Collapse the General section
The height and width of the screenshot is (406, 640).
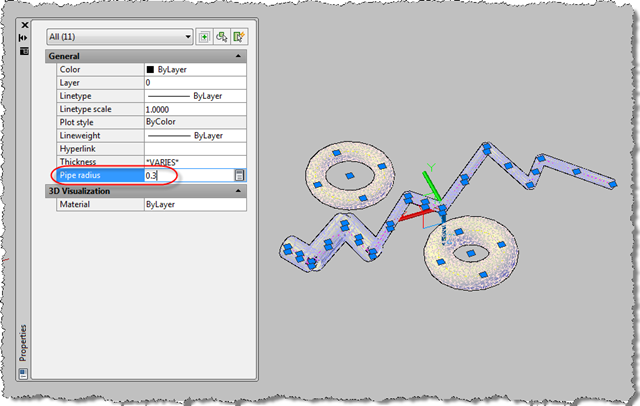click(x=238, y=57)
